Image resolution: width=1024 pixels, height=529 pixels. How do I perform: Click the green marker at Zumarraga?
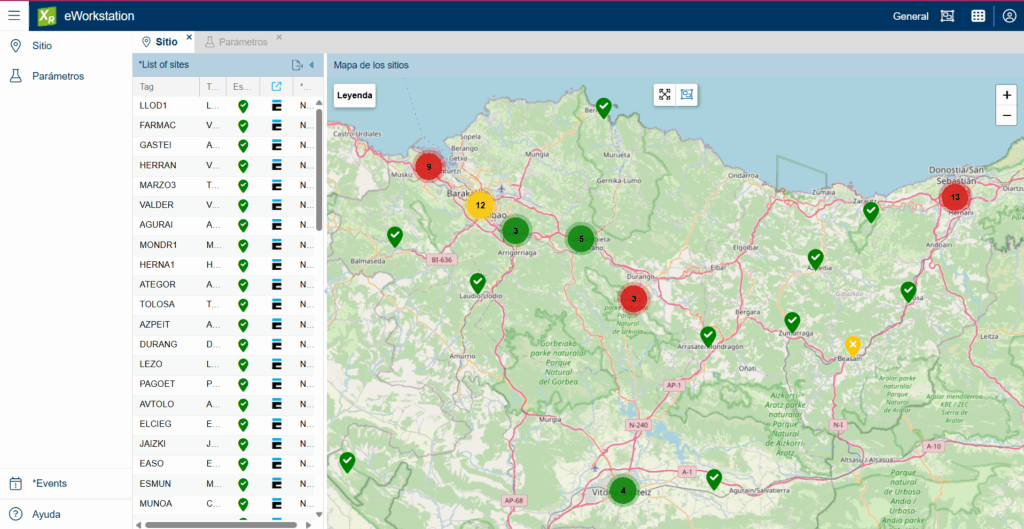792,322
